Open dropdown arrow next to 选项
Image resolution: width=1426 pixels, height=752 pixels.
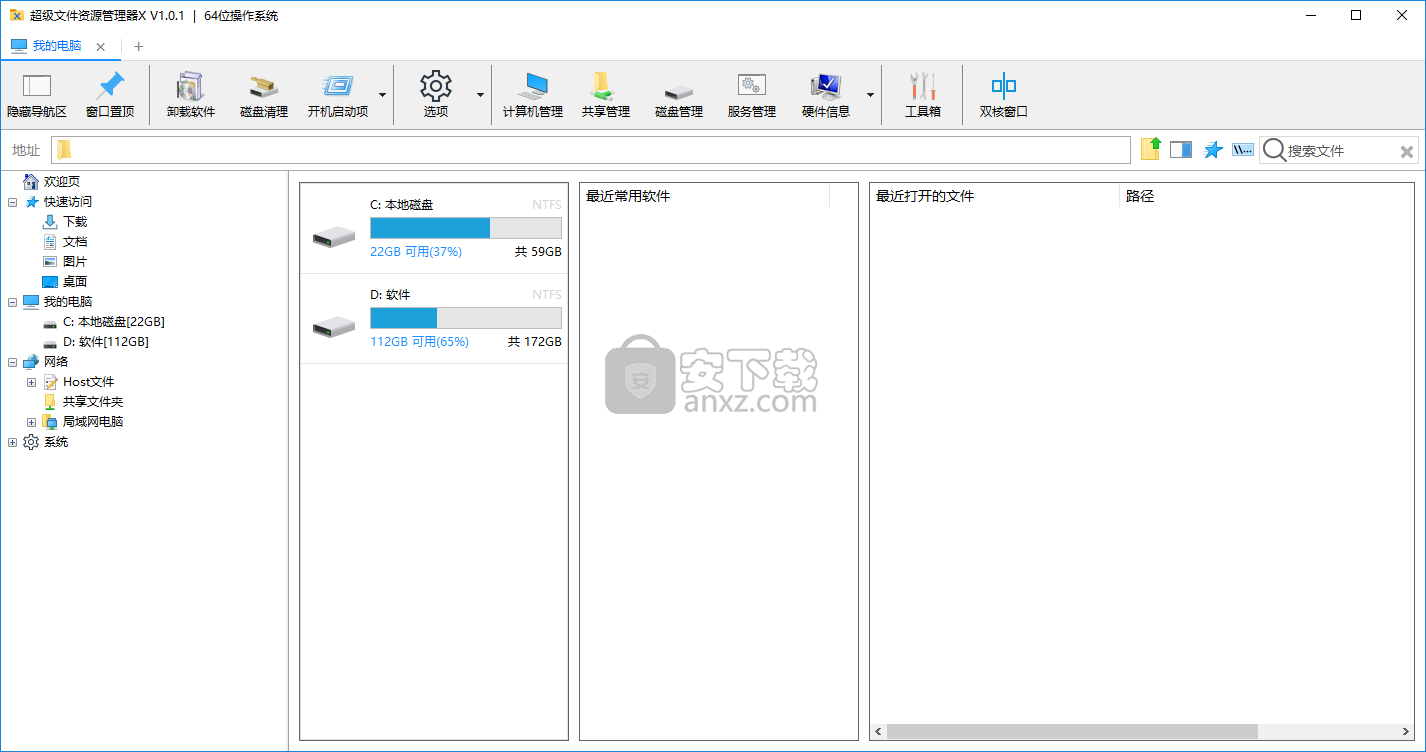pos(480,95)
